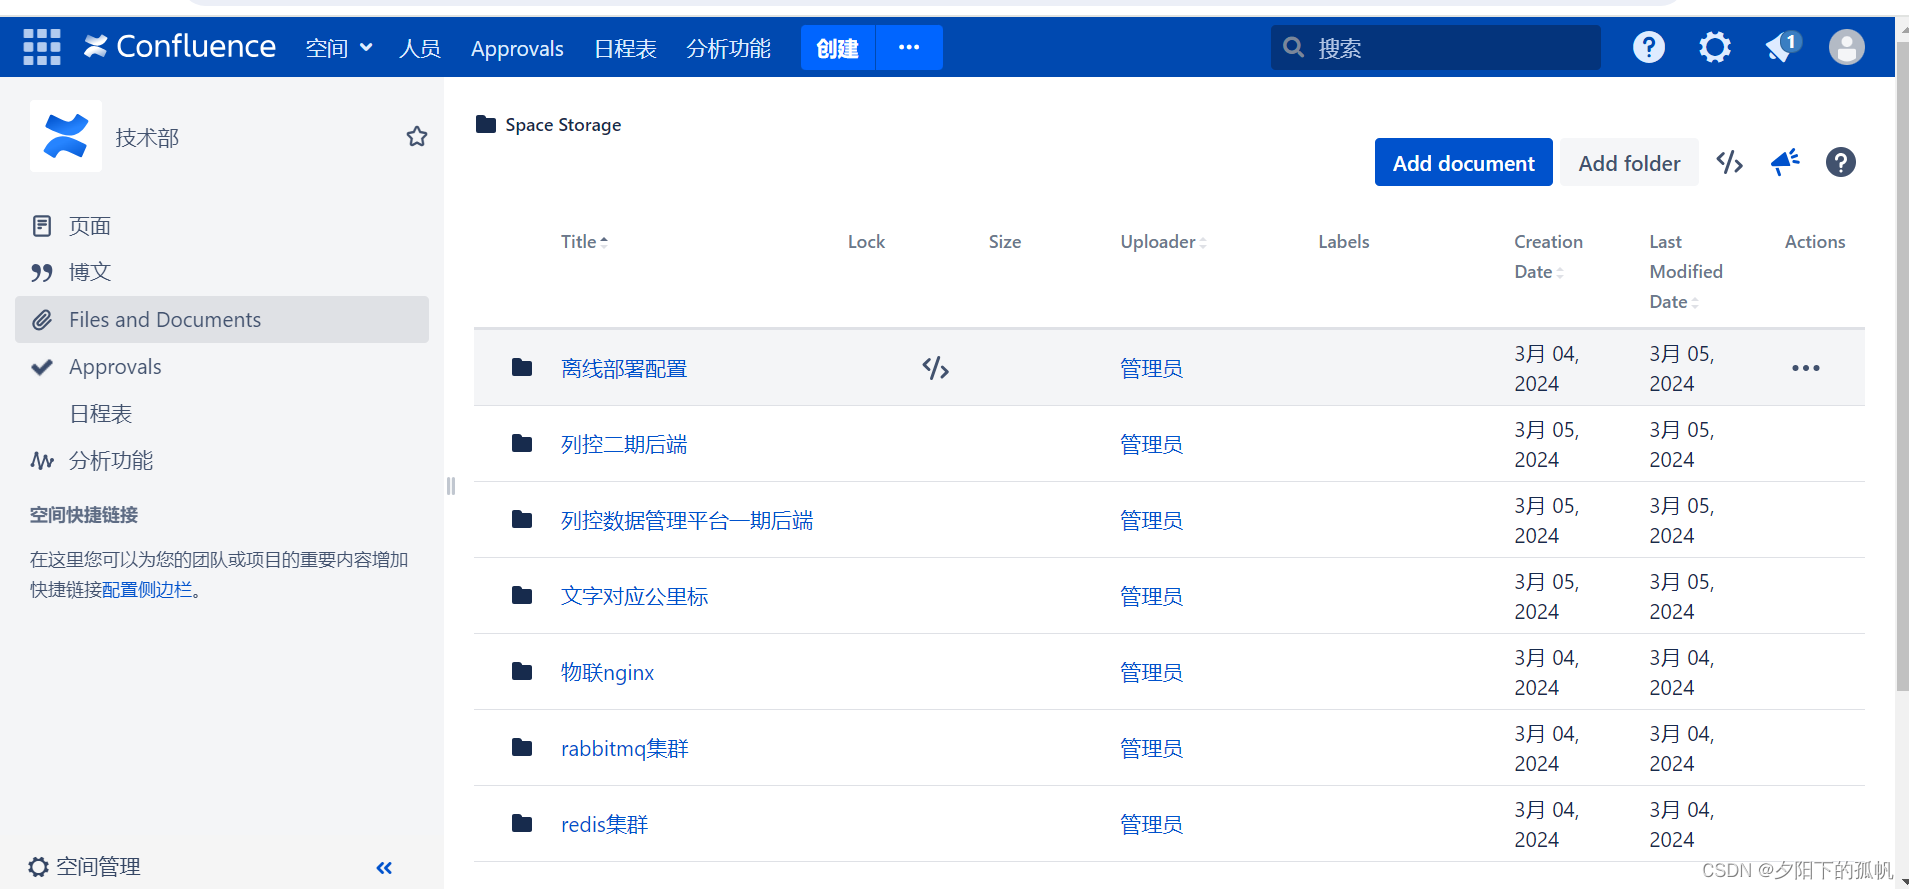Star the 技术部 space
The height and width of the screenshot is (889, 1909).
(417, 136)
